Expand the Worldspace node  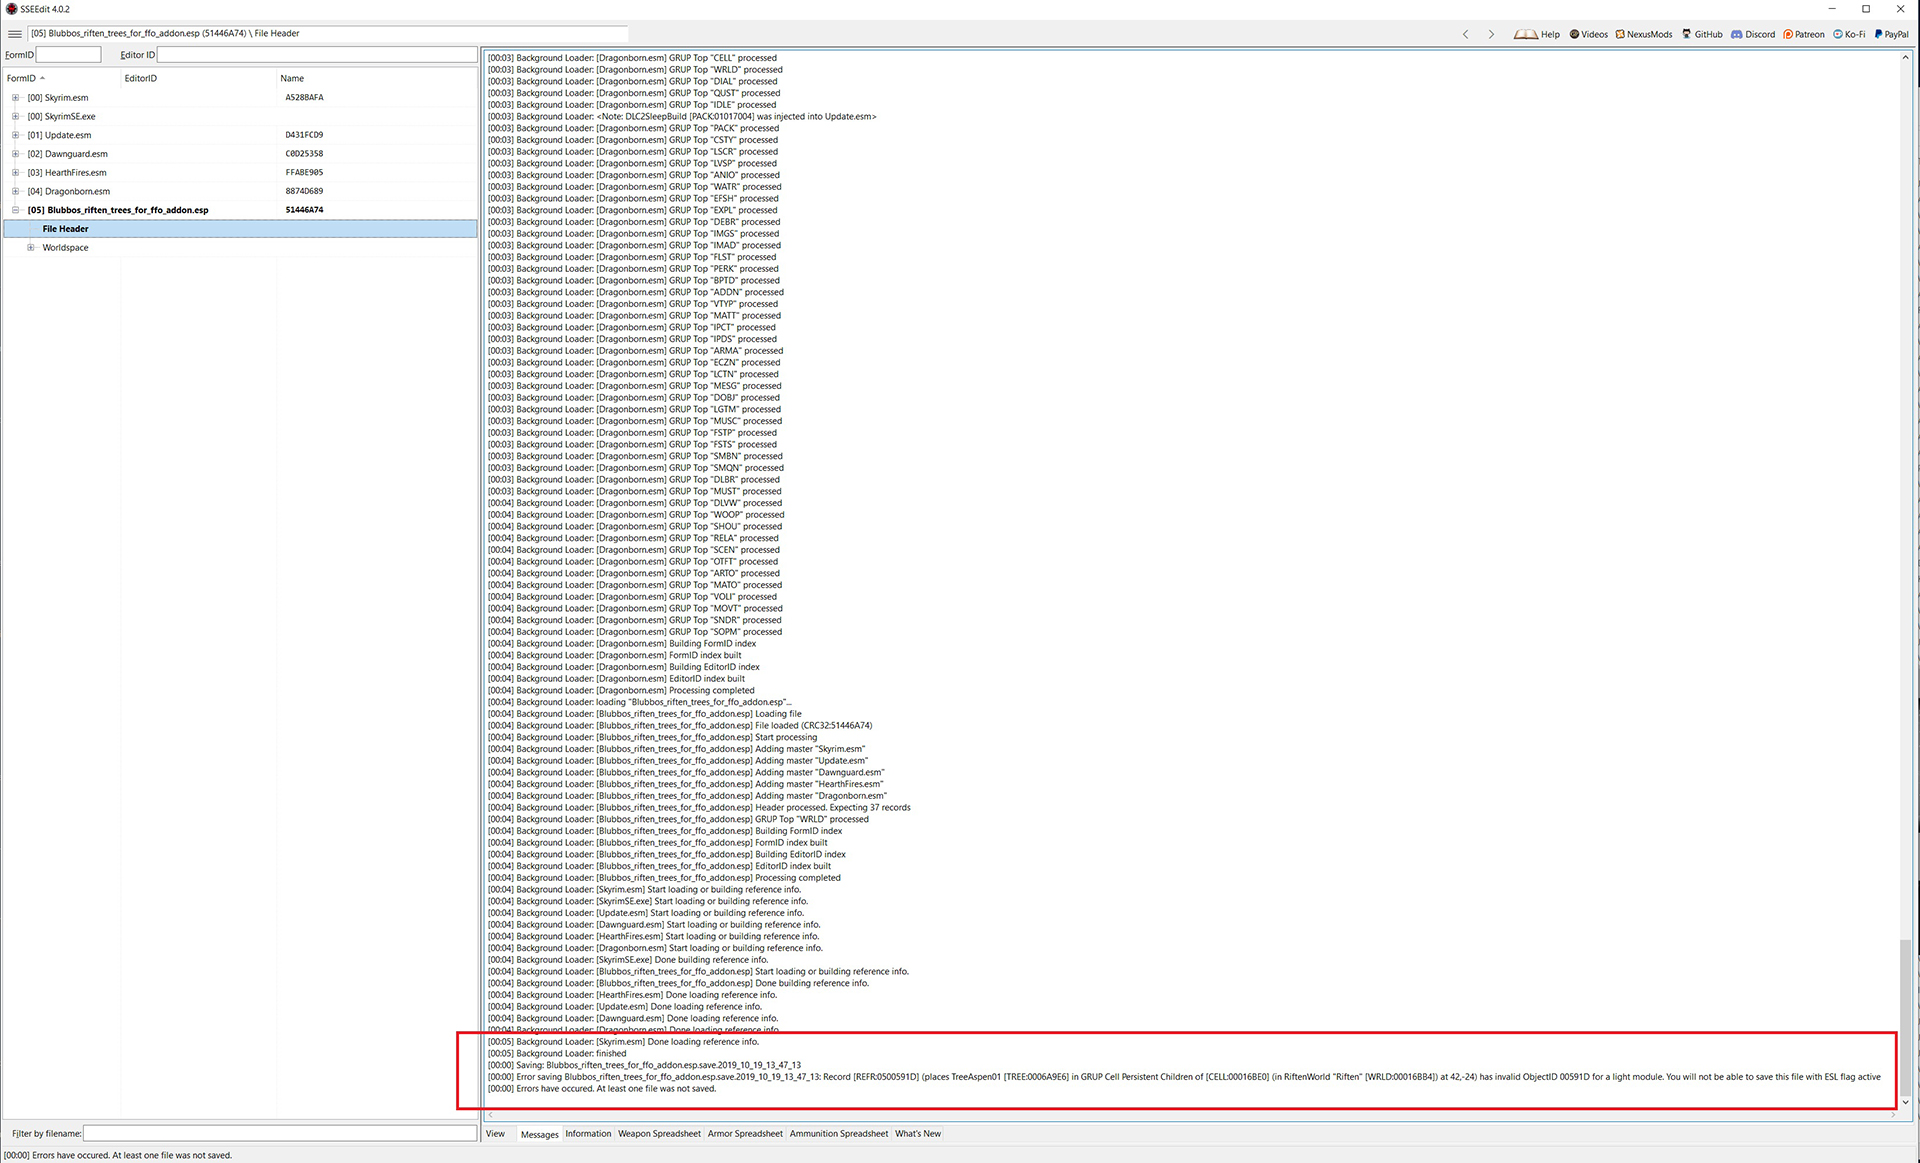(30, 248)
